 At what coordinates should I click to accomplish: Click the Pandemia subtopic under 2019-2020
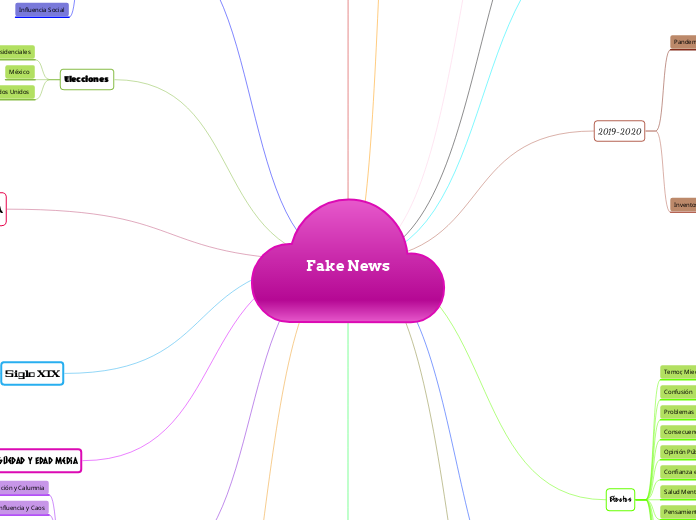click(x=683, y=42)
